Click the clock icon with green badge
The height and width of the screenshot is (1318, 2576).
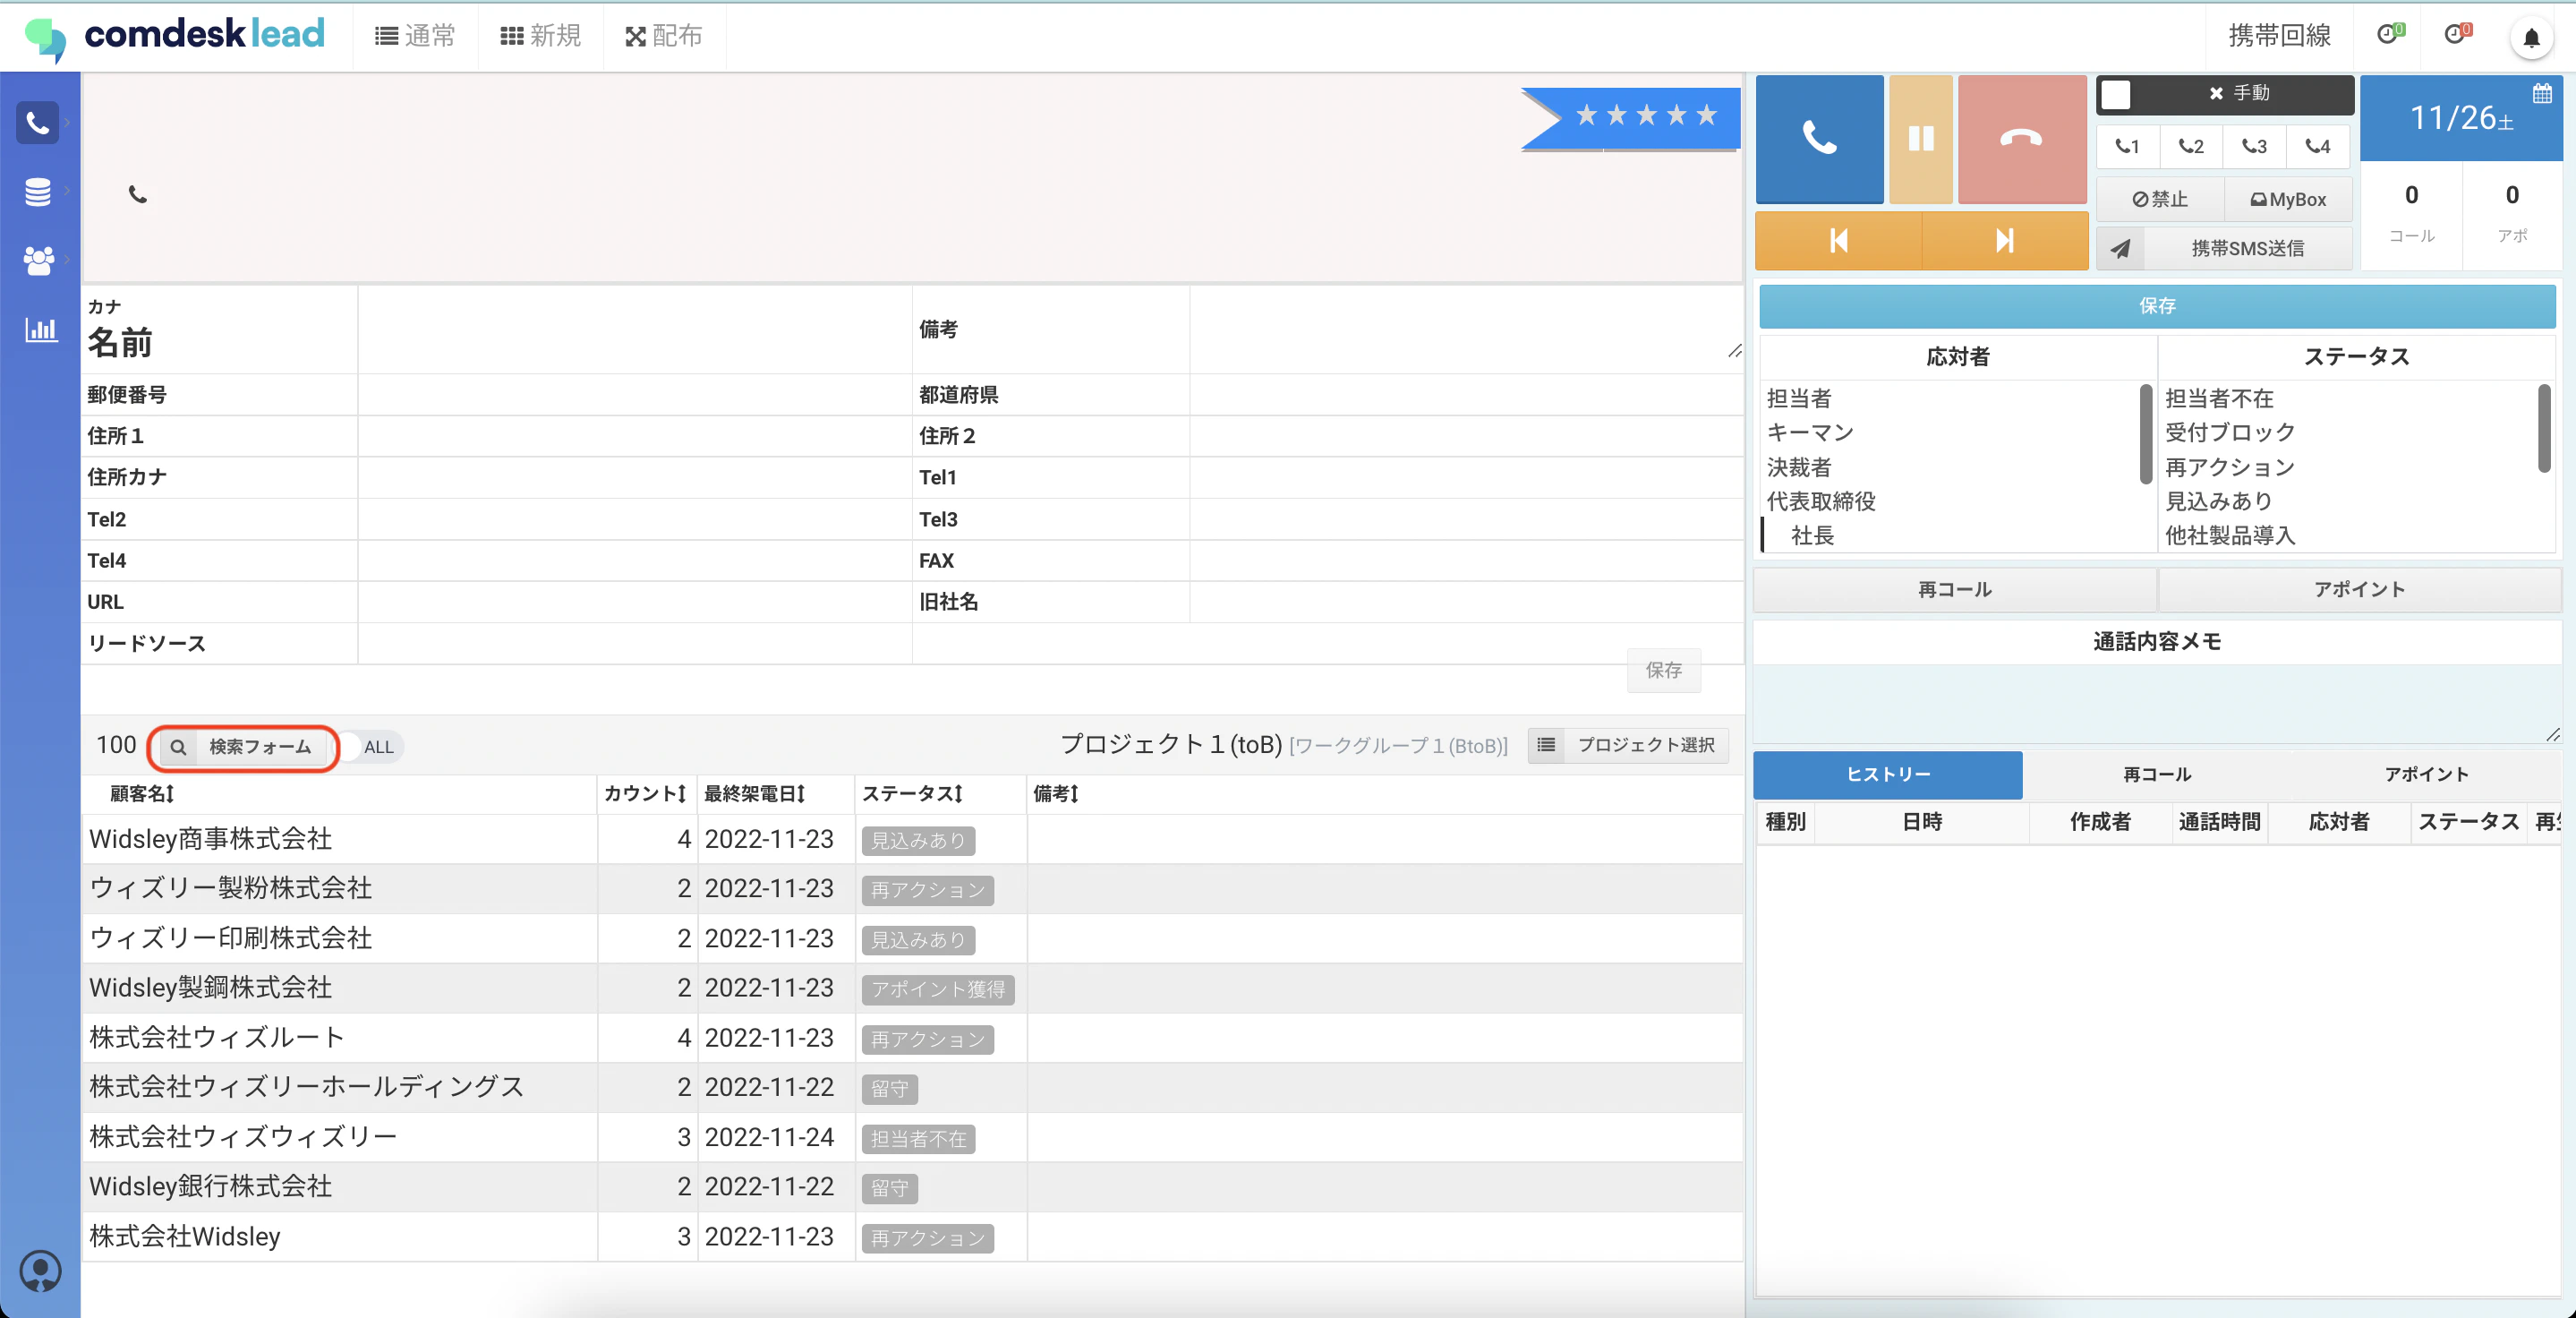[x=2390, y=35]
